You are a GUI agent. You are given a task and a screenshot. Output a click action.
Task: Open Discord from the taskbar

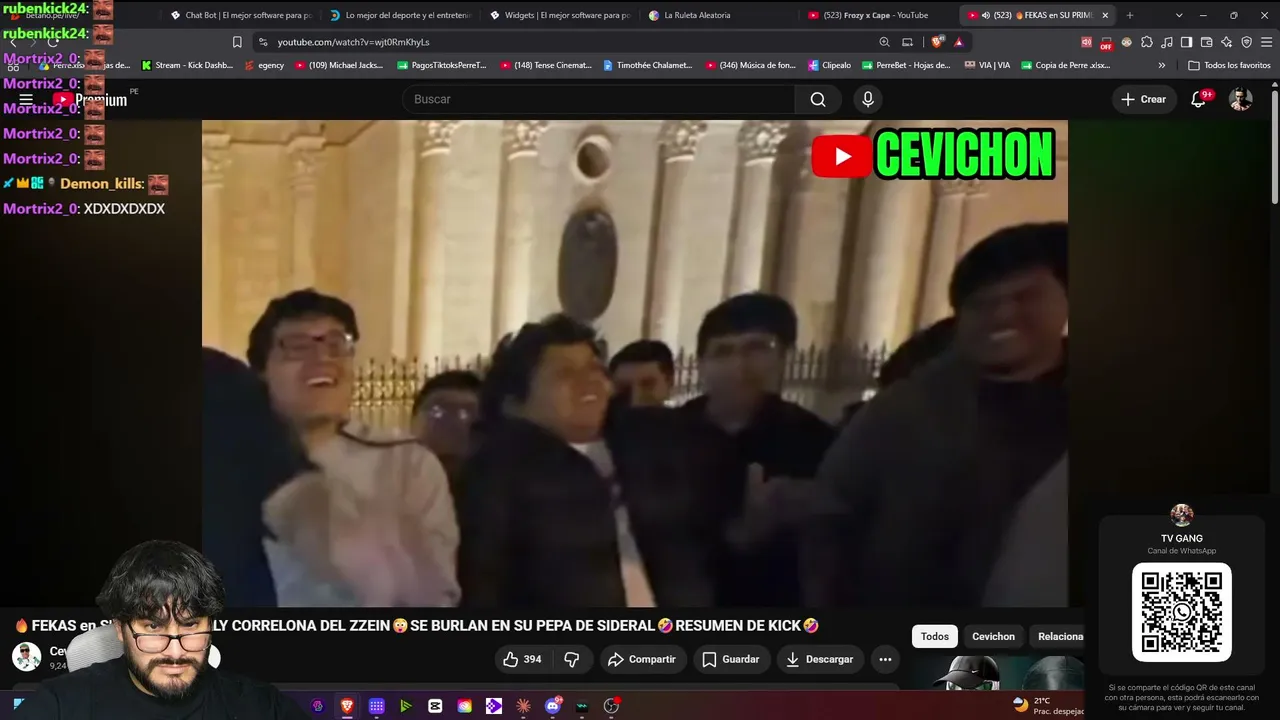tap(553, 706)
